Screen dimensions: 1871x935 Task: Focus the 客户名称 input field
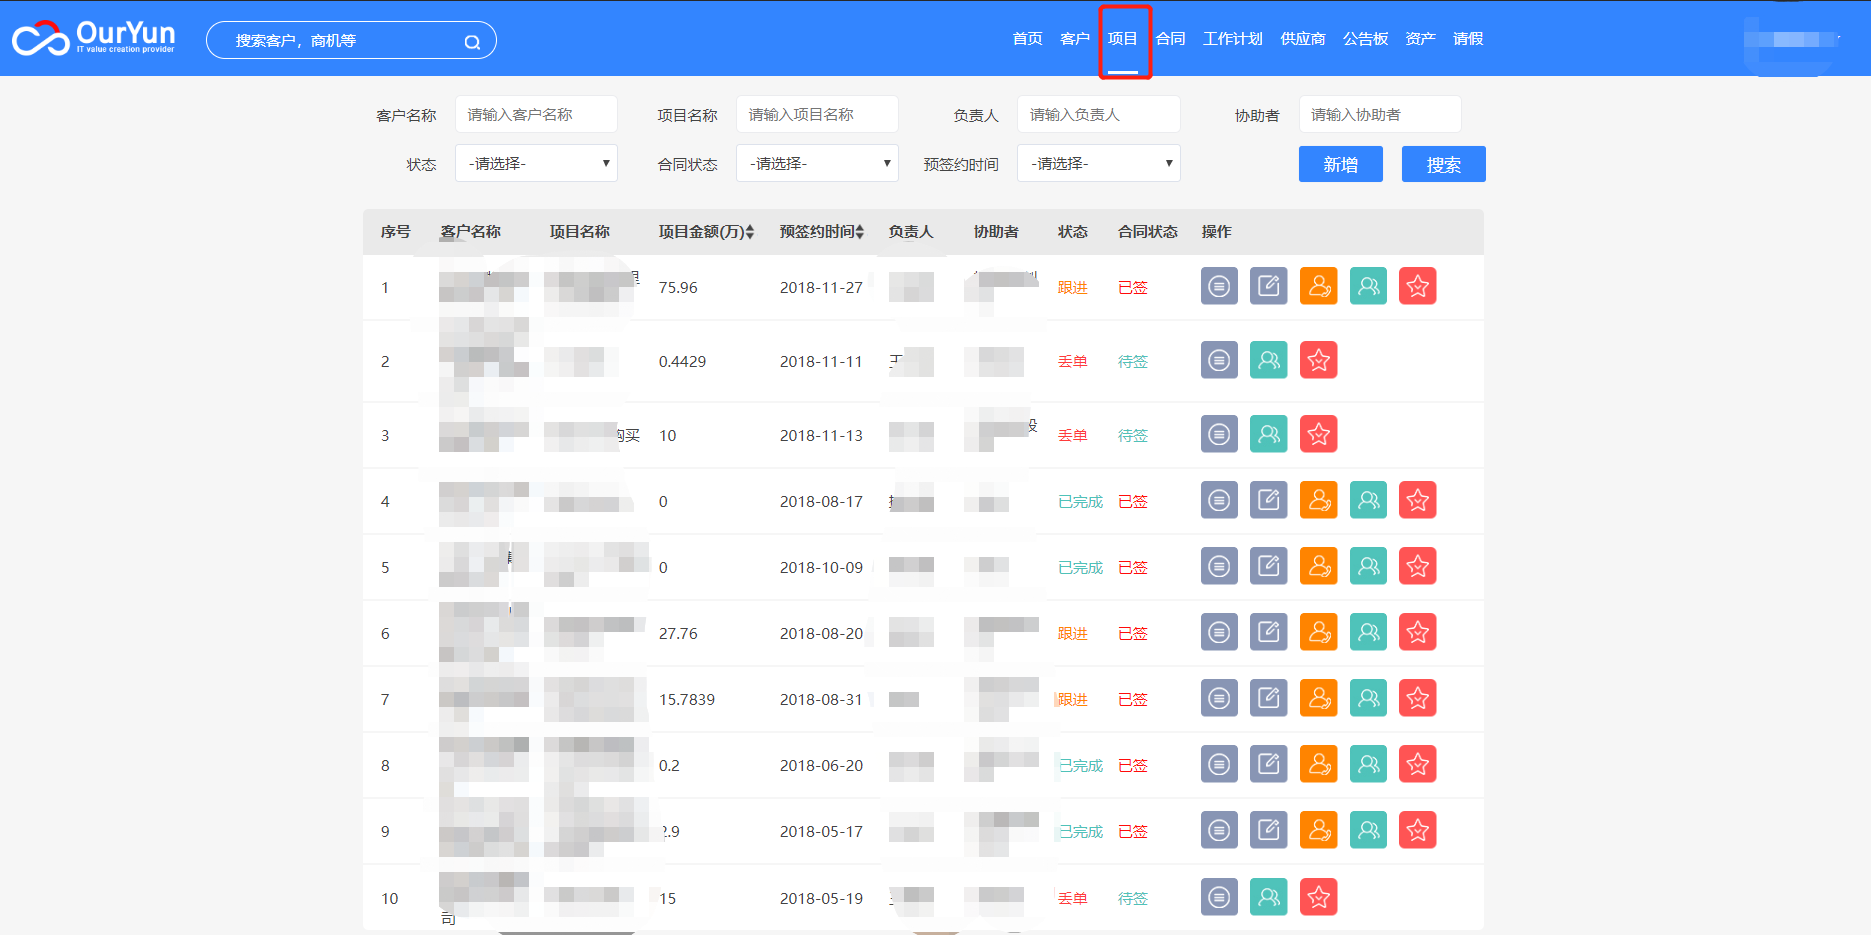(x=536, y=114)
